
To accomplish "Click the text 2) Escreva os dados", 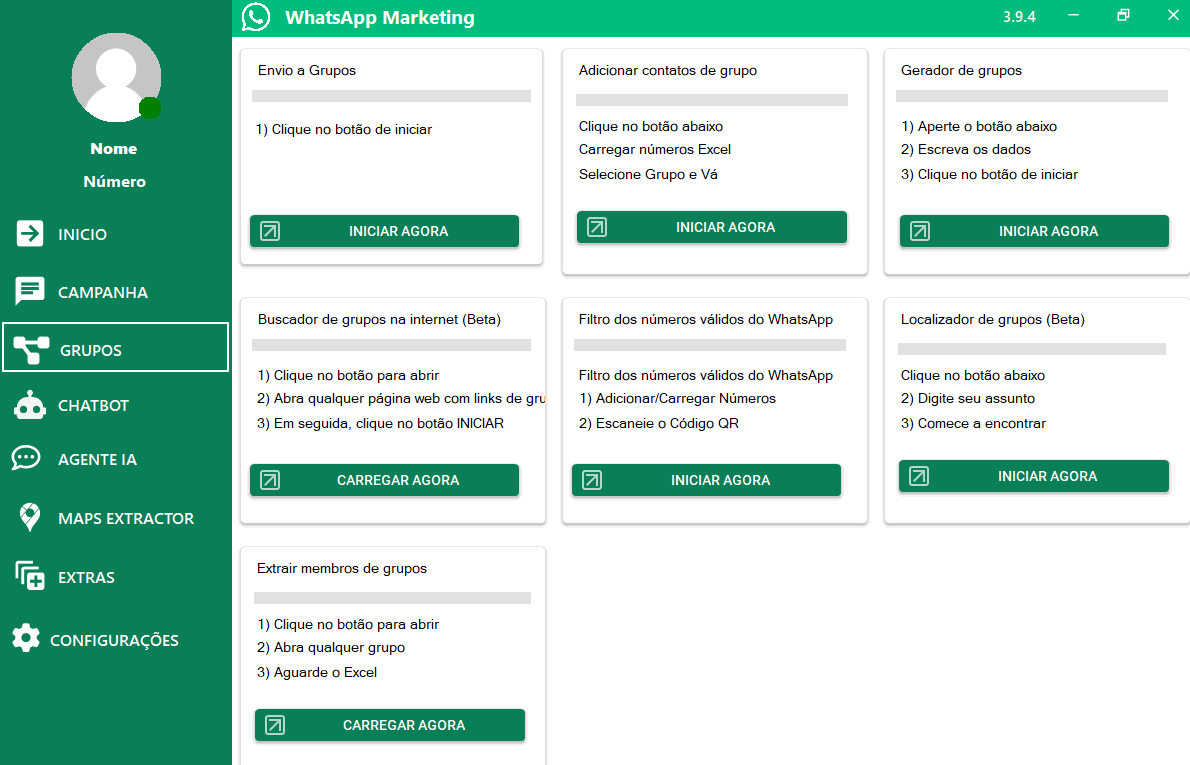I will click(x=966, y=150).
